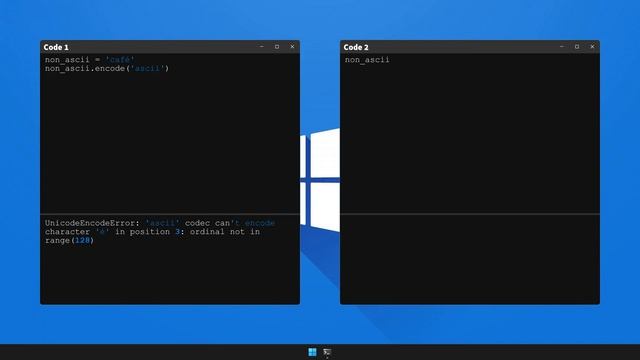Select the Code 1 title bar

170,47
